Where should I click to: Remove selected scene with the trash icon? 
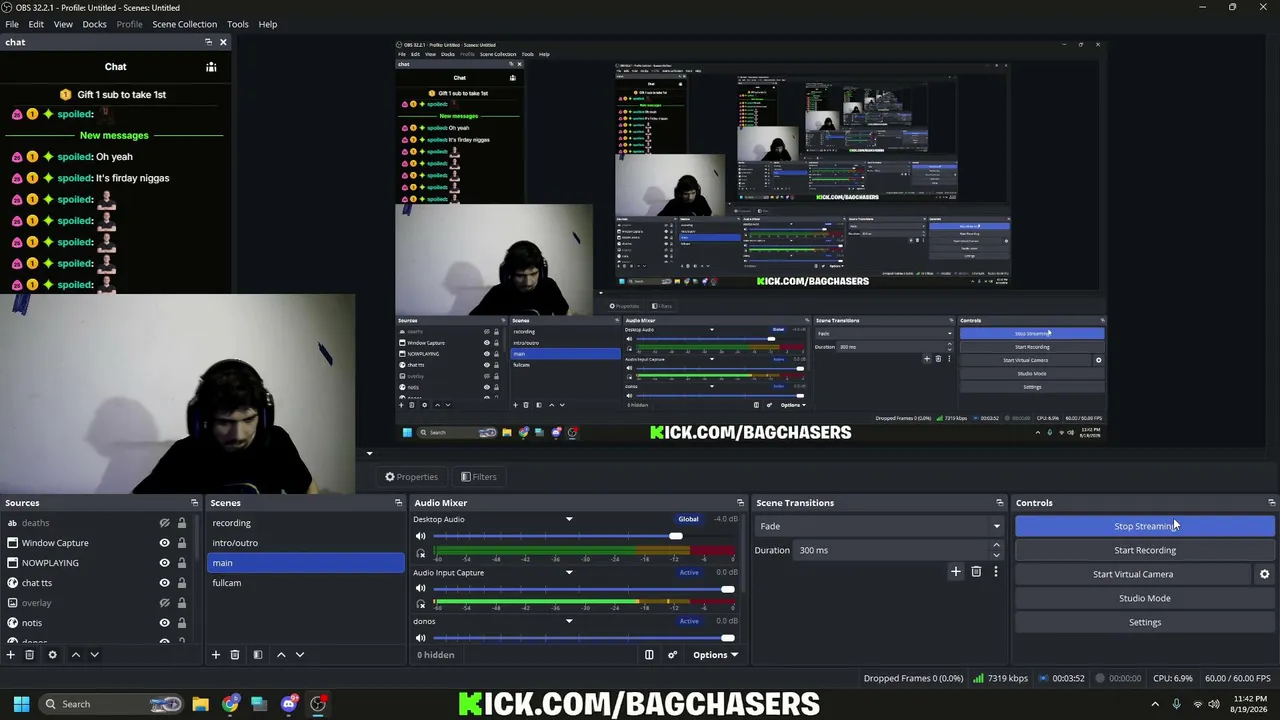[x=235, y=655]
